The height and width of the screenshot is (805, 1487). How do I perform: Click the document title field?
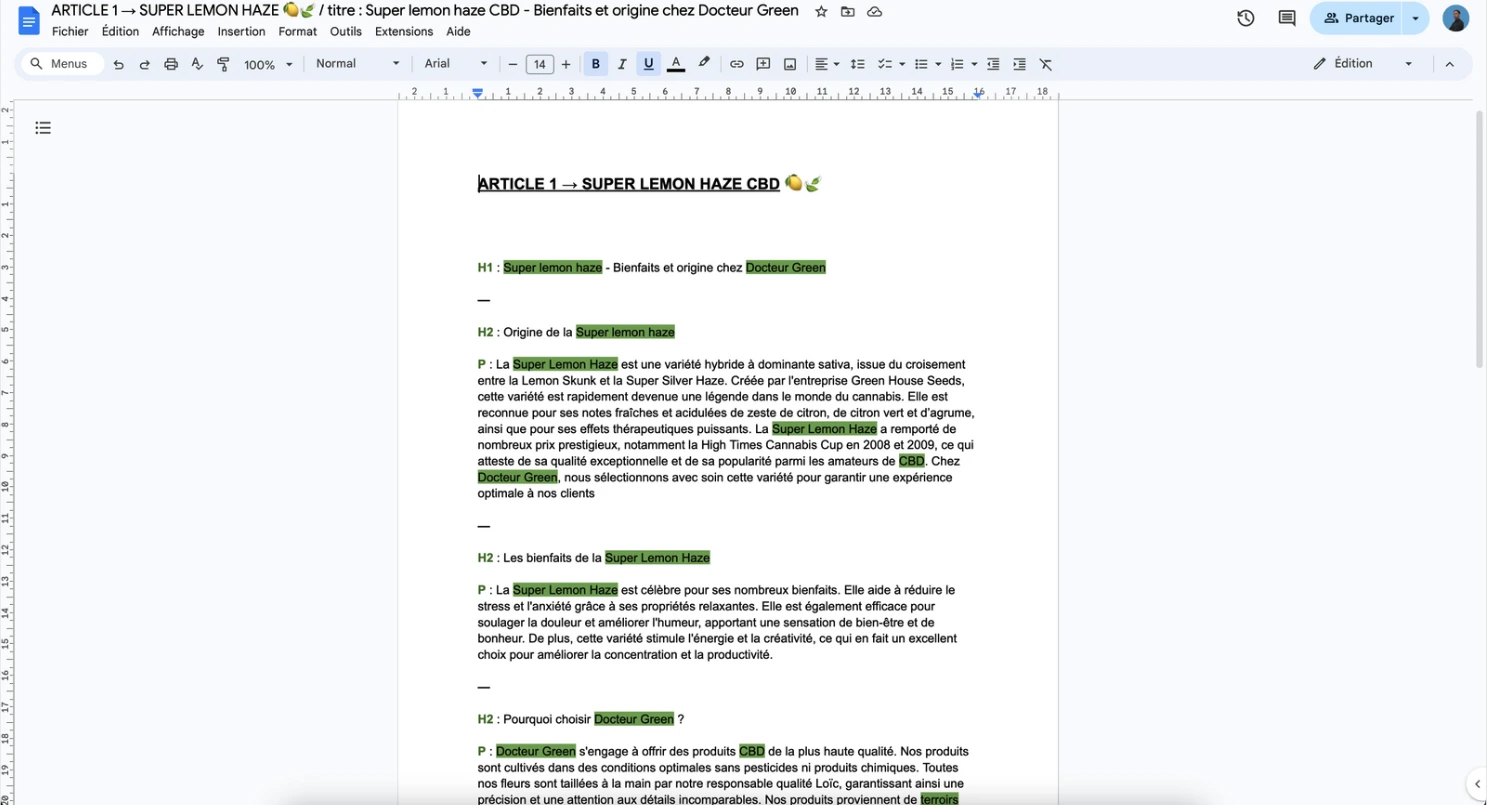pos(425,11)
